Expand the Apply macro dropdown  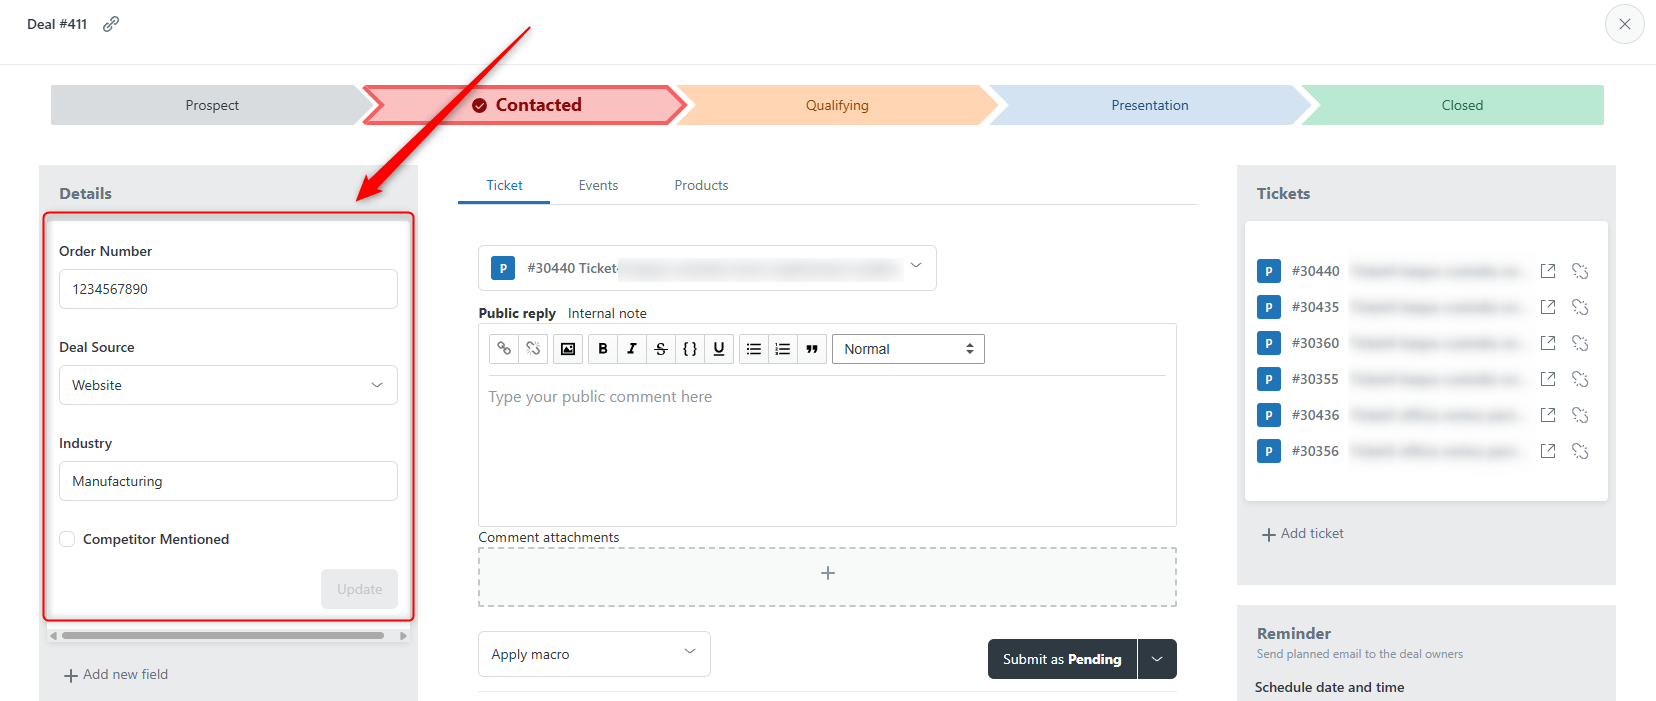click(x=594, y=654)
